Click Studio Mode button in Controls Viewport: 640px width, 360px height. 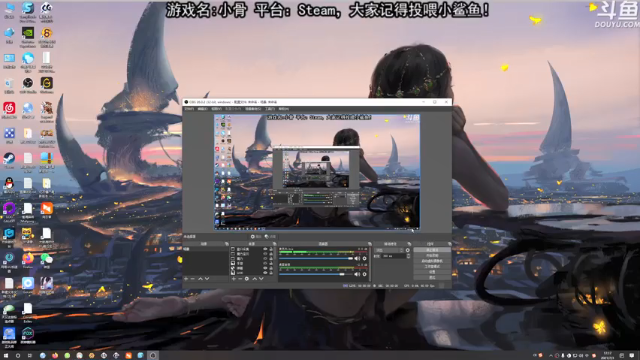click(432, 267)
